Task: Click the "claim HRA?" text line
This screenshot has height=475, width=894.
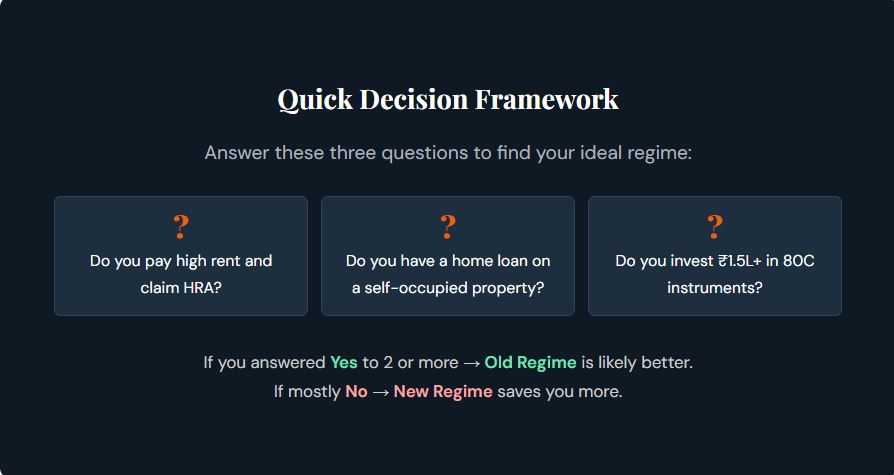Action: point(181,288)
